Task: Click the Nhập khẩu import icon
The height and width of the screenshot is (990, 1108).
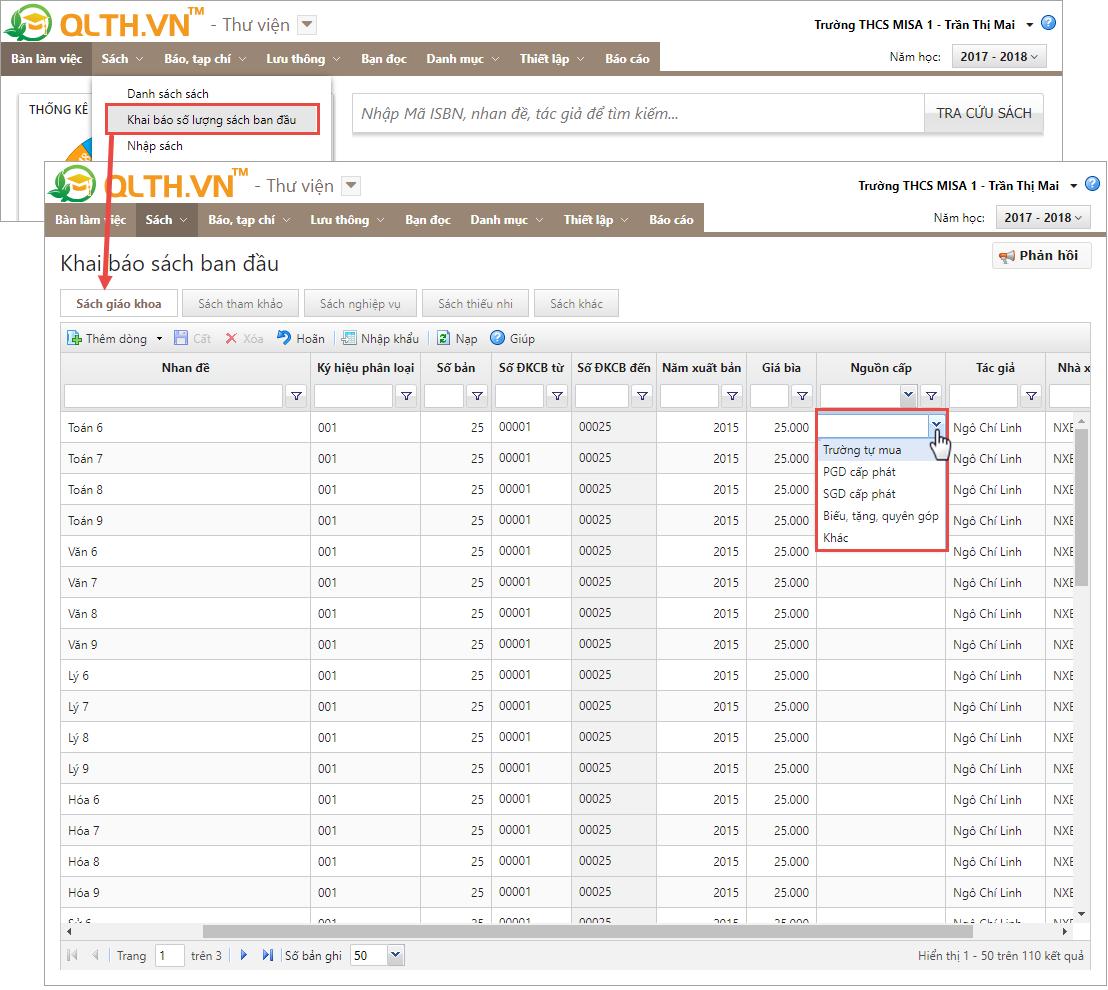Action: pyautogui.click(x=349, y=339)
